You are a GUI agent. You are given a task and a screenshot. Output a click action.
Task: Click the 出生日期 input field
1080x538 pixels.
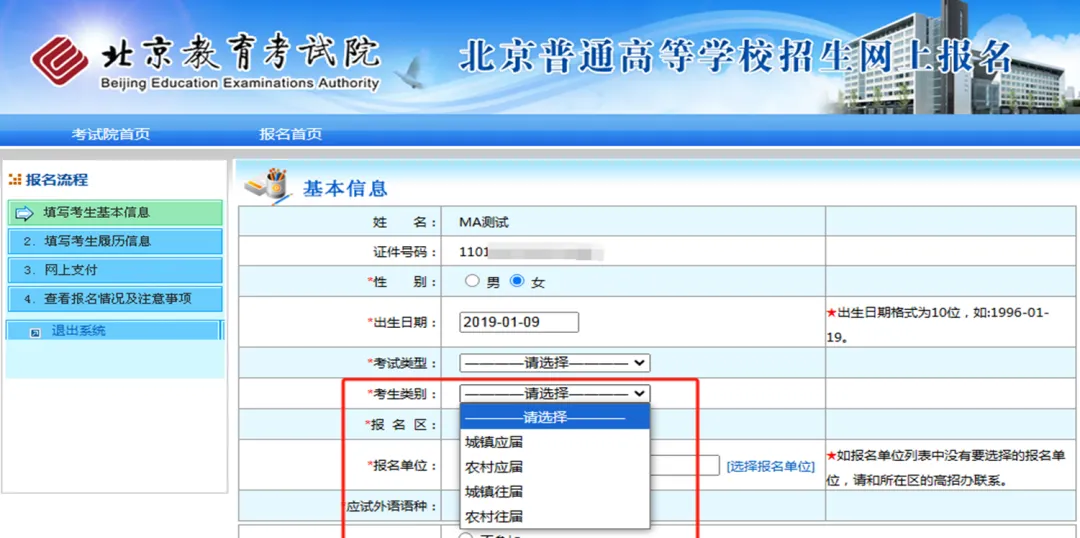tap(519, 322)
